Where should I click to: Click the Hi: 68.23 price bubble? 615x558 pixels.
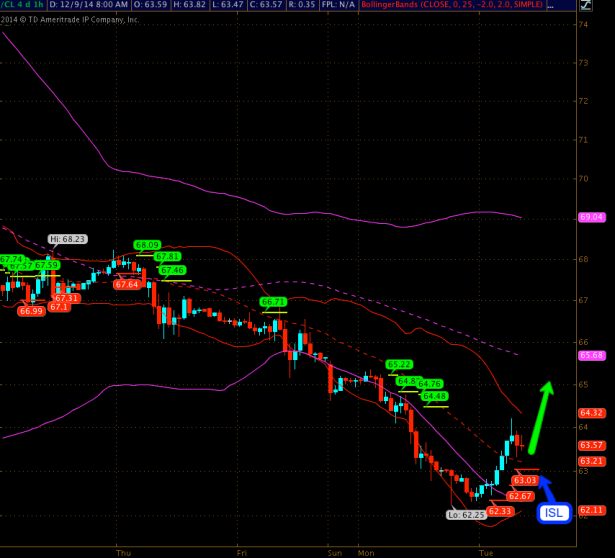tap(68, 239)
